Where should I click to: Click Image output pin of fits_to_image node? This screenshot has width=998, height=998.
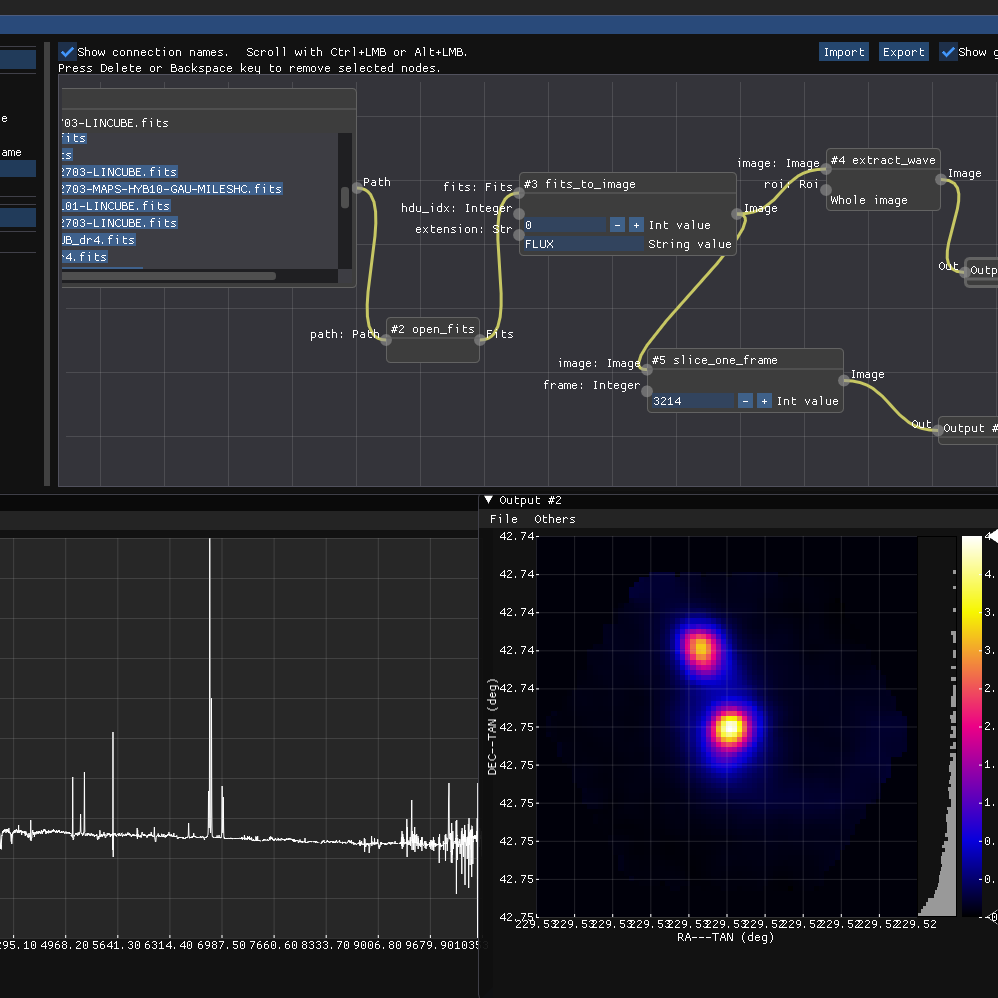[737, 213]
